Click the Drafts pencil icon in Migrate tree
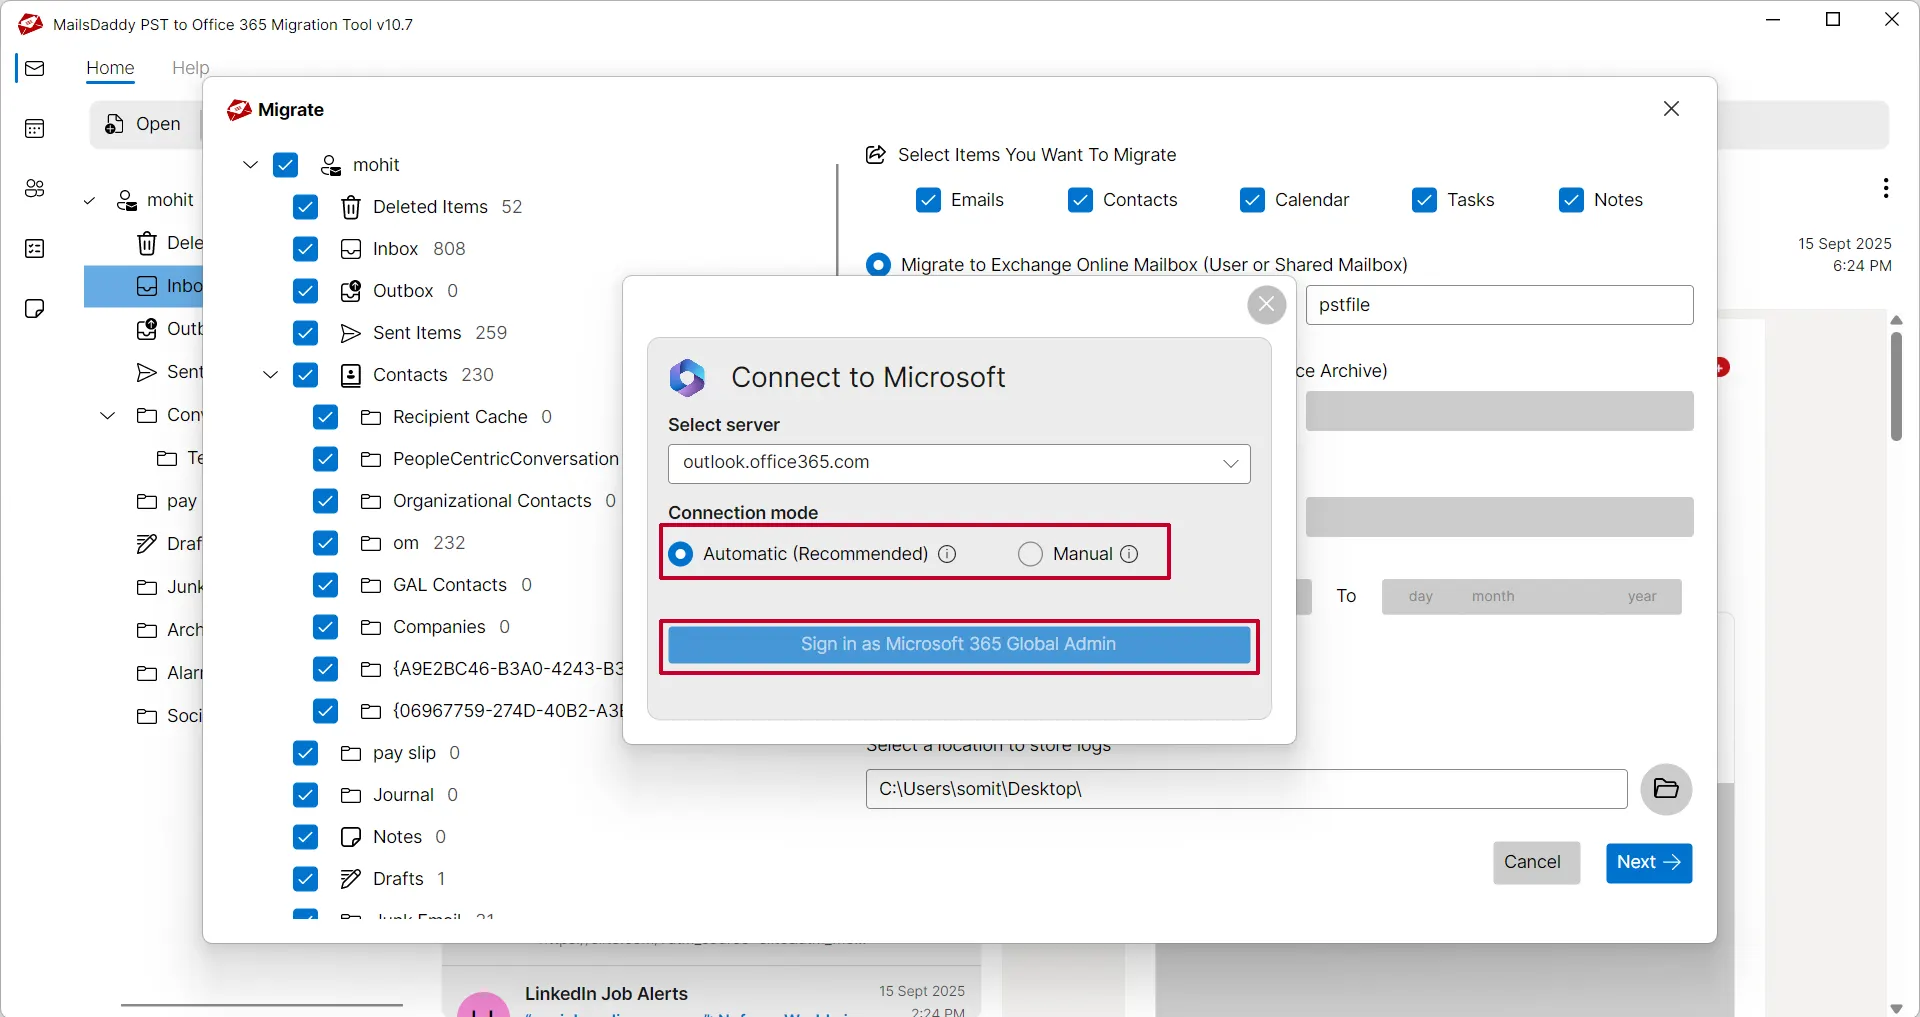Image resolution: width=1920 pixels, height=1017 pixels. tap(350, 879)
